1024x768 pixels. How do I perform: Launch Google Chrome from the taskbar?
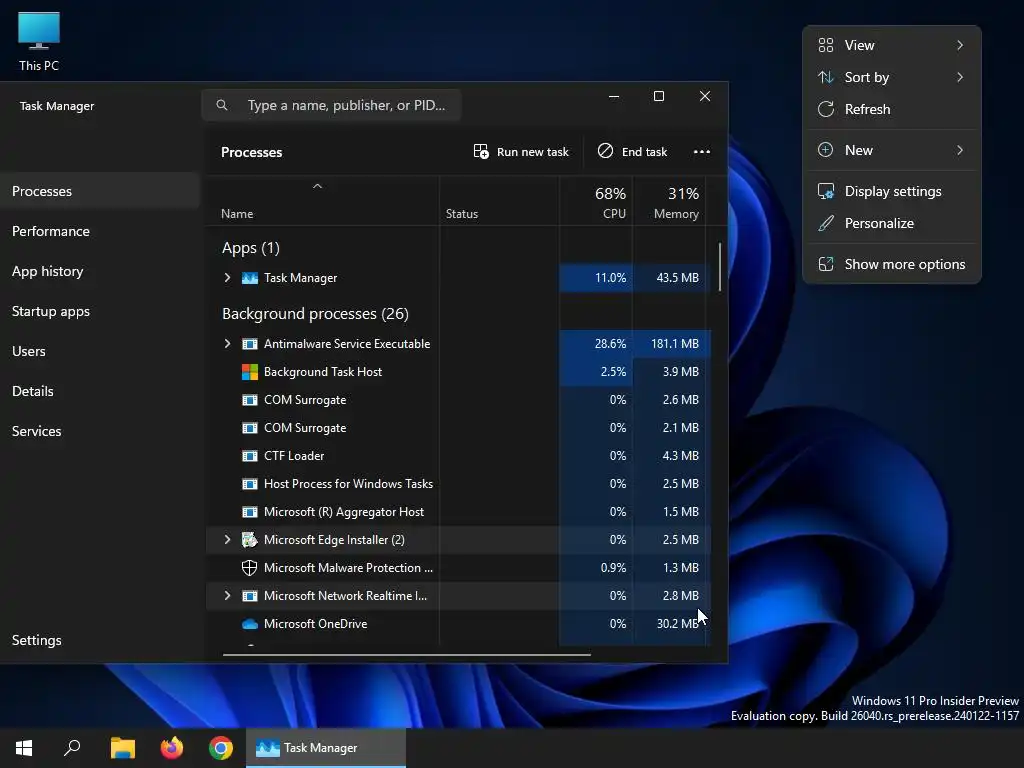(221, 748)
